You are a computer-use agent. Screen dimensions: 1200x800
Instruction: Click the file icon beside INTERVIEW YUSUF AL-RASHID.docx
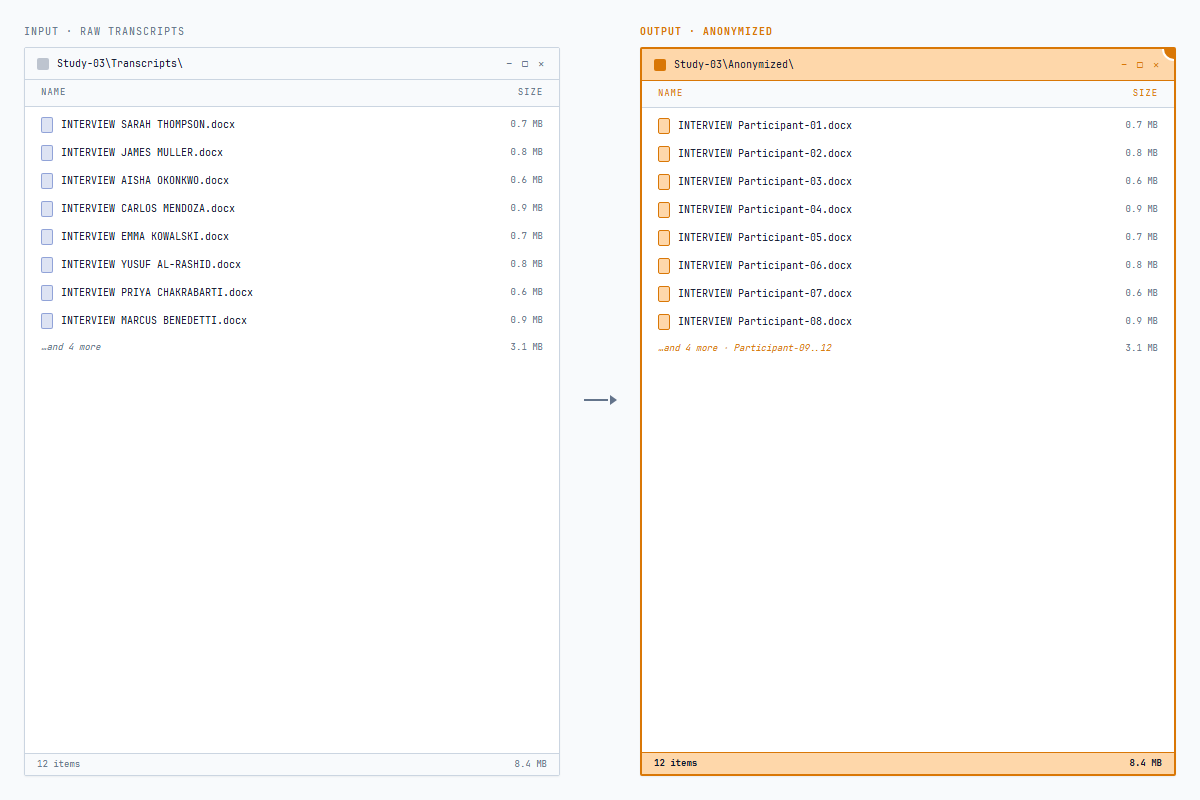pyautogui.click(x=46, y=264)
